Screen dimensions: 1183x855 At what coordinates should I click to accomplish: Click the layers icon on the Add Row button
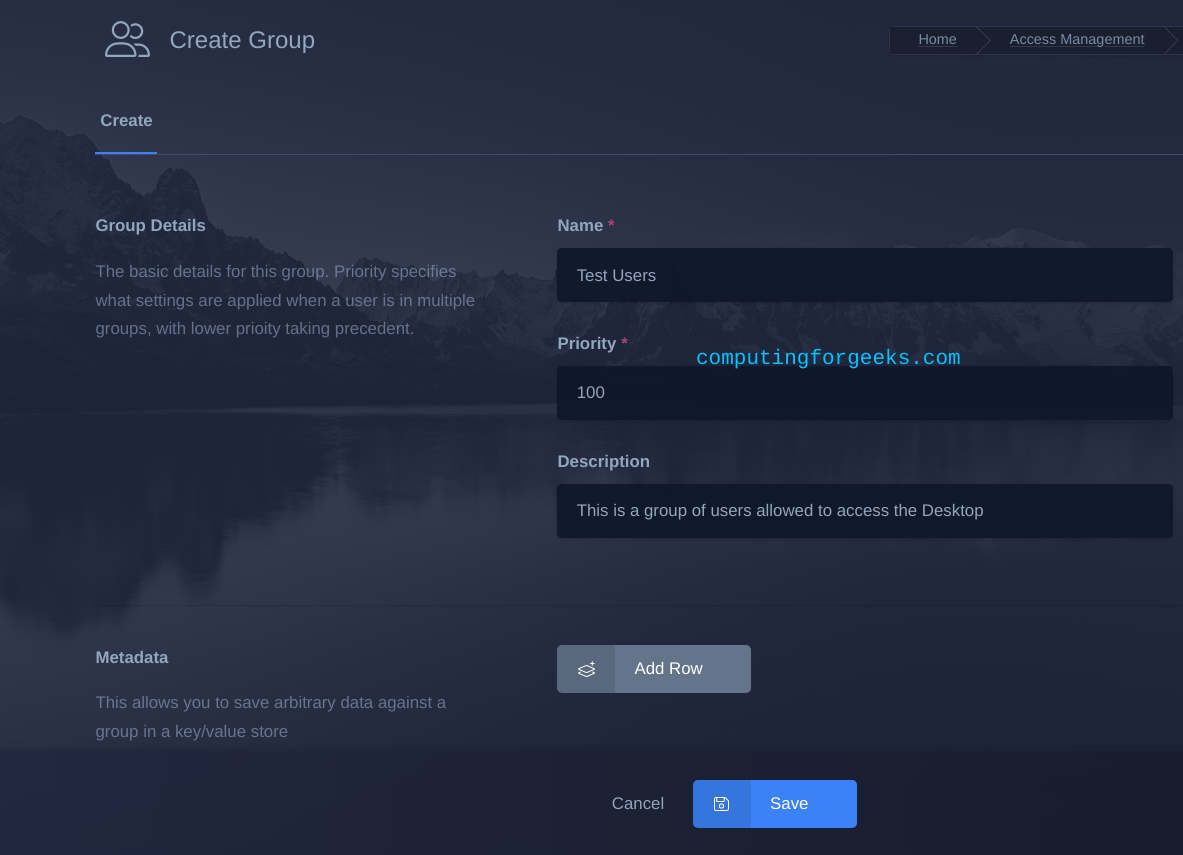[x=585, y=668]
